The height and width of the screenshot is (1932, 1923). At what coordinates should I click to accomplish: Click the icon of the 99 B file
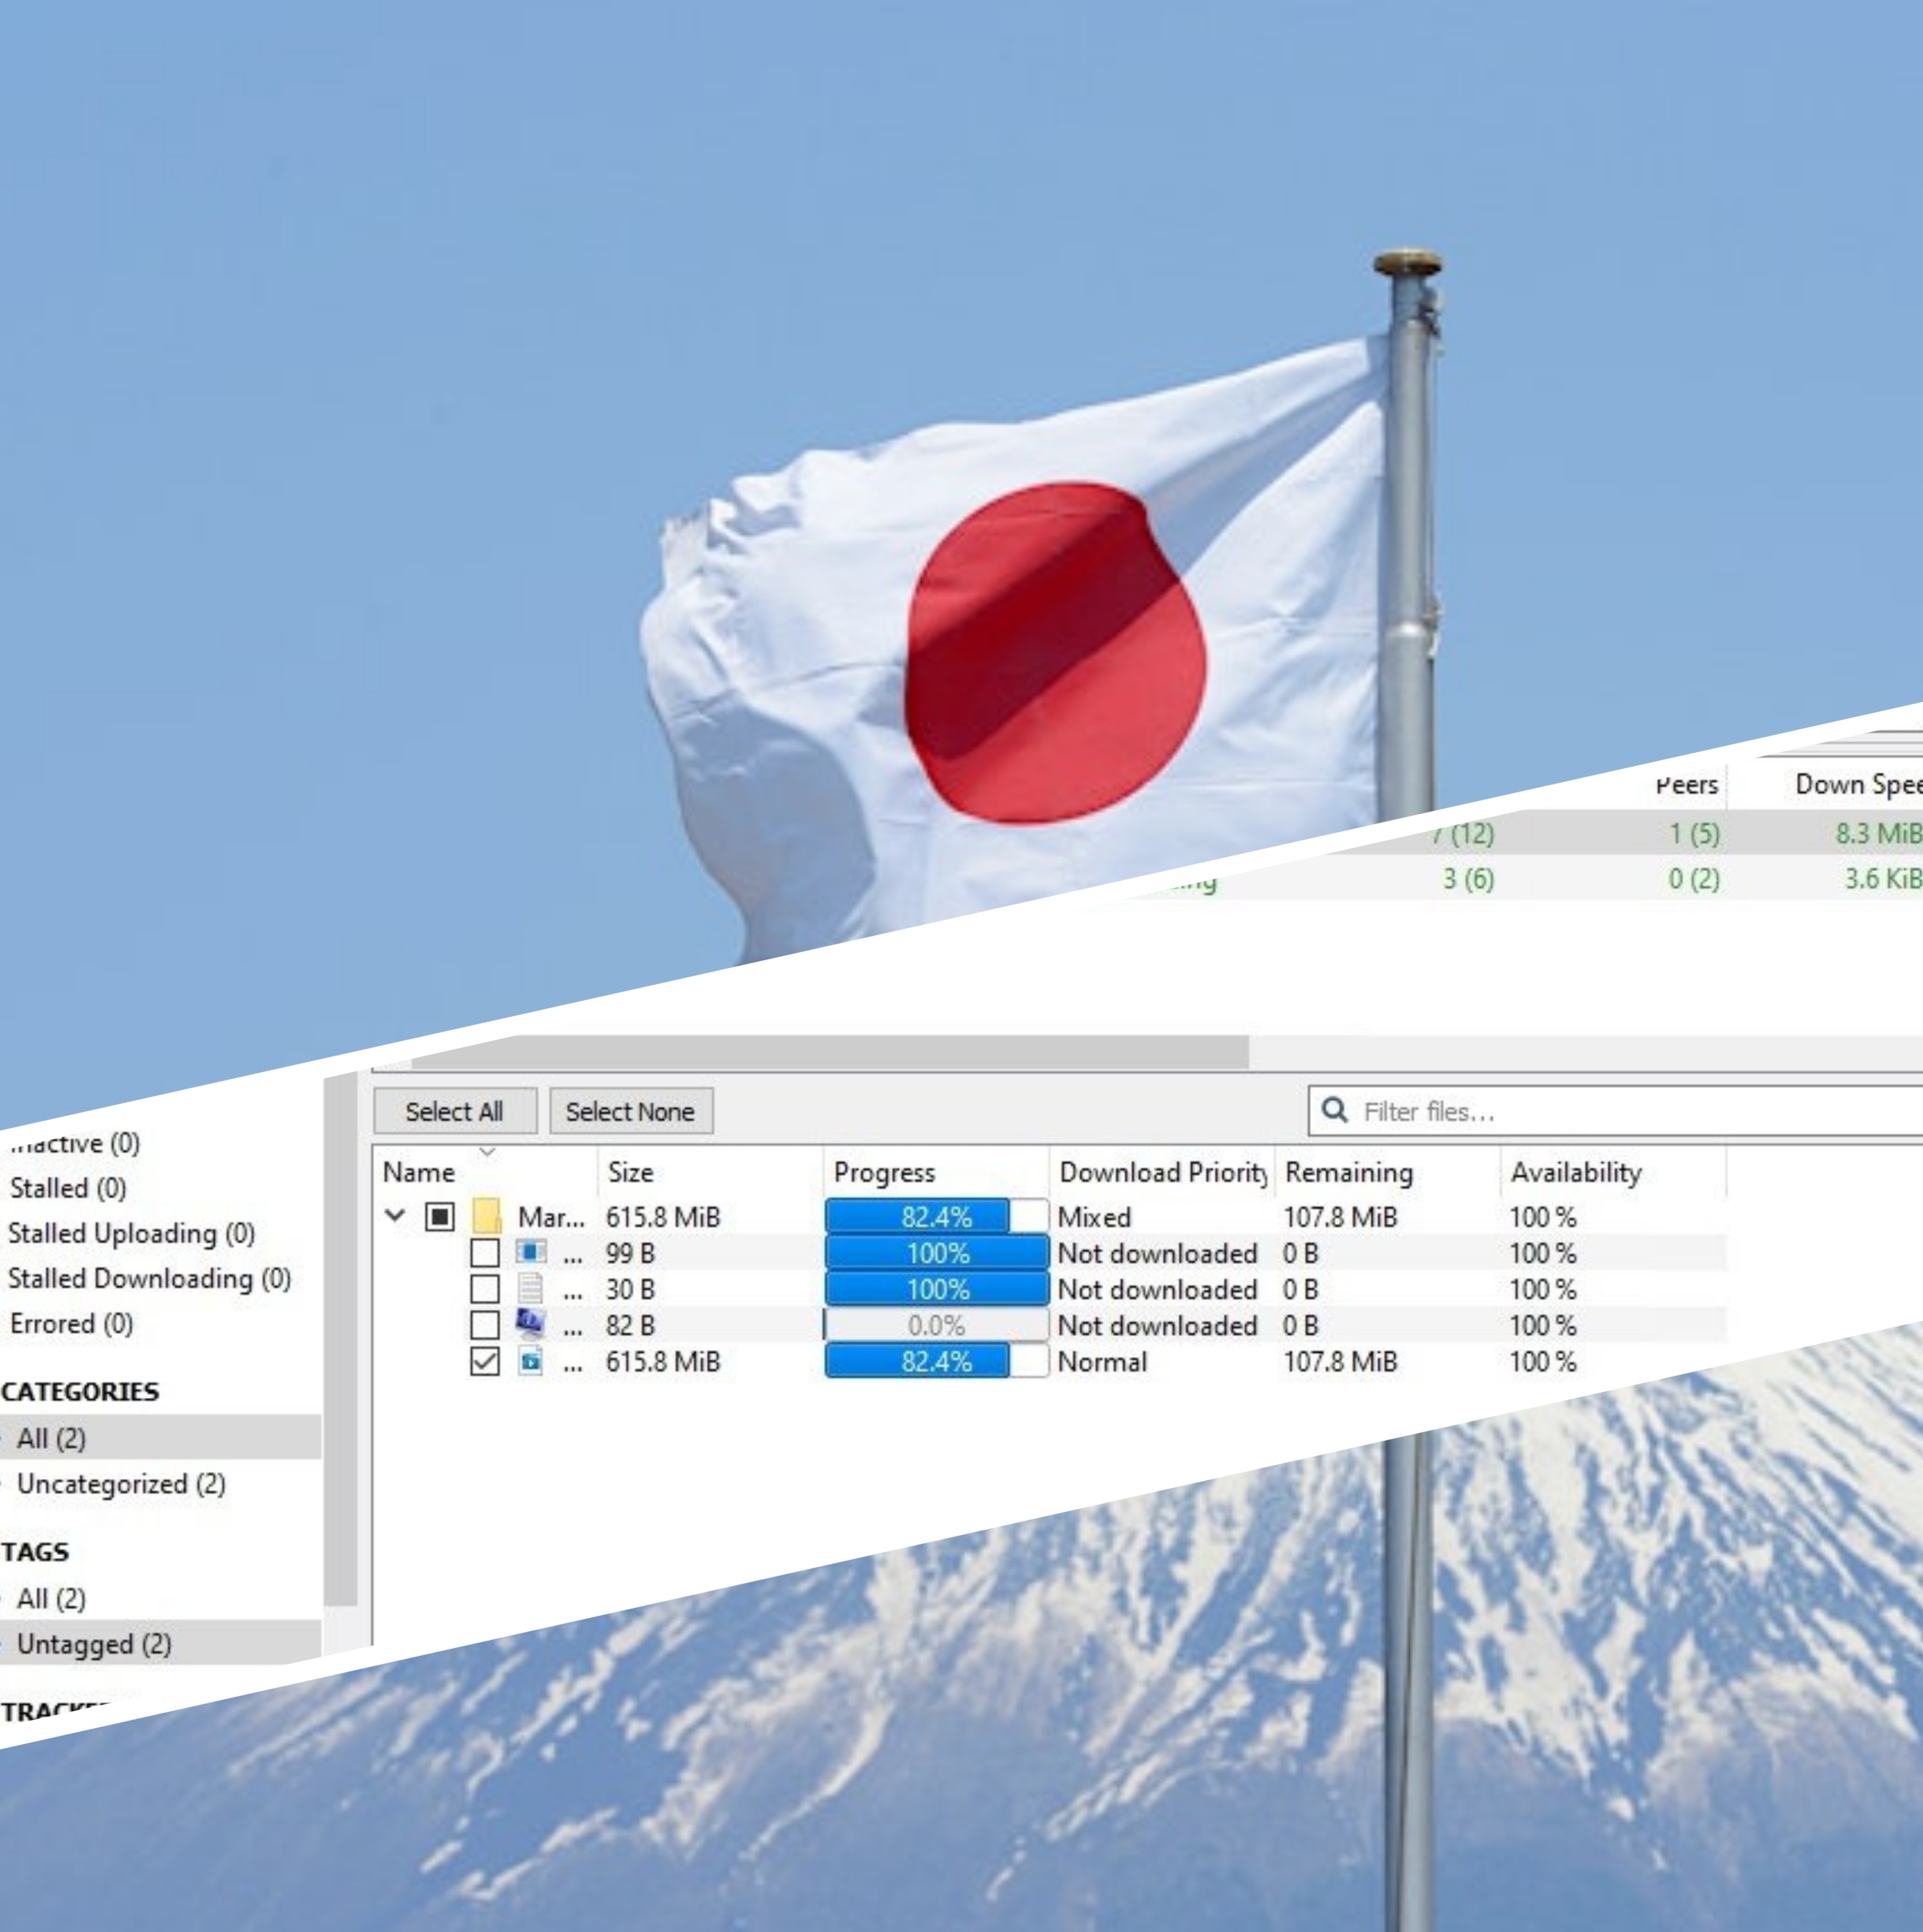click(x=531, y=1252)
